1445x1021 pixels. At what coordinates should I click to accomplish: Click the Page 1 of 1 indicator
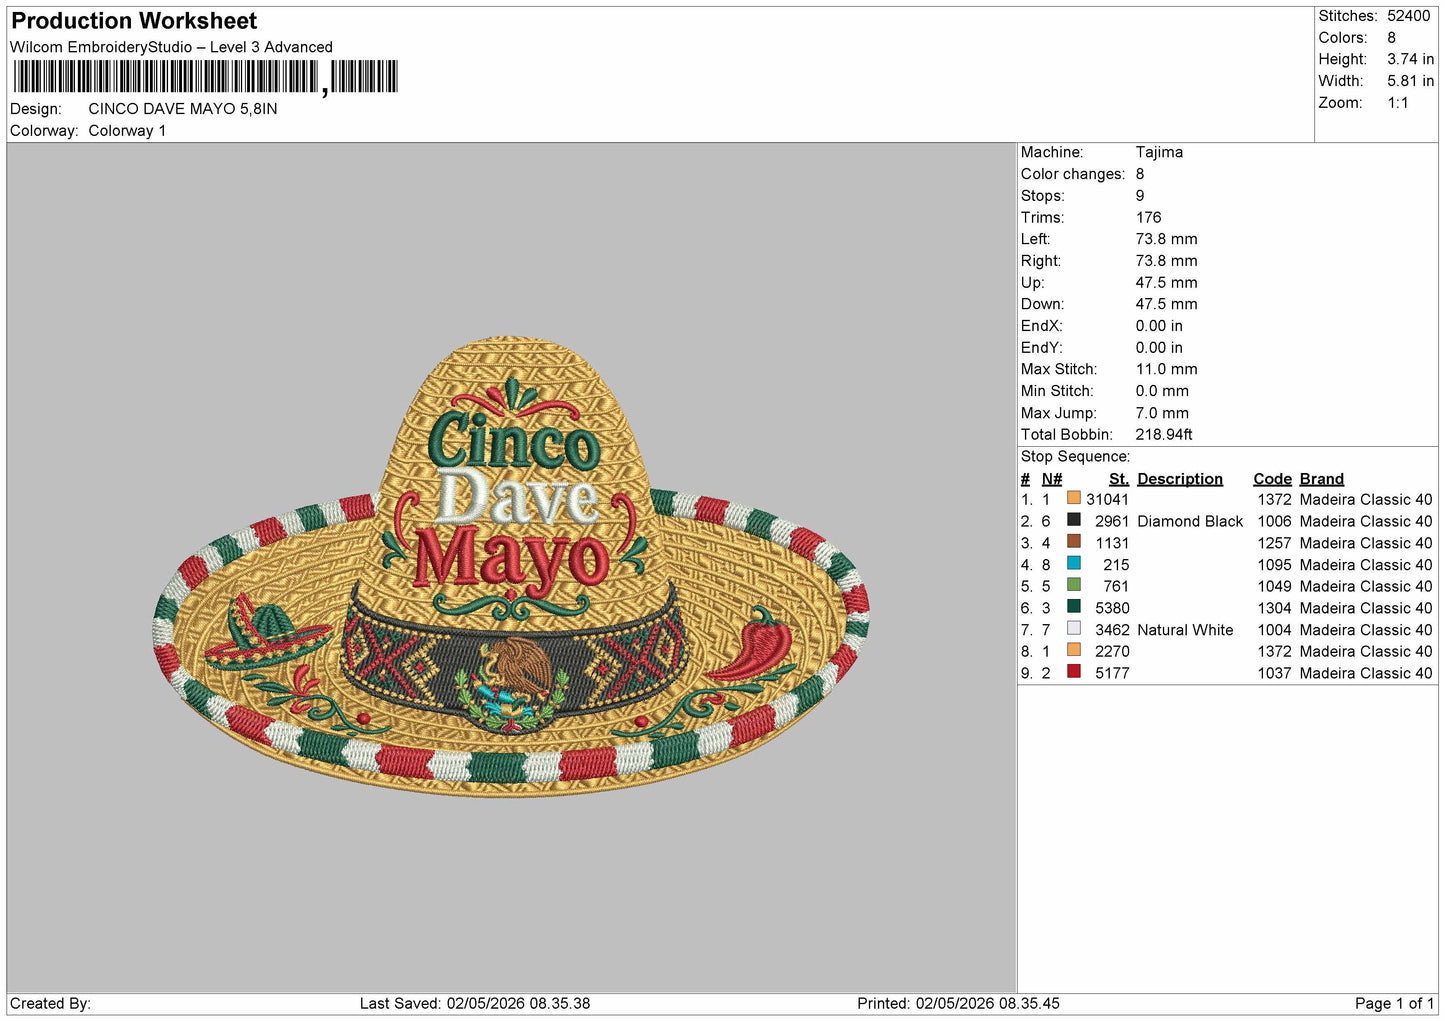[1394, 1004]
